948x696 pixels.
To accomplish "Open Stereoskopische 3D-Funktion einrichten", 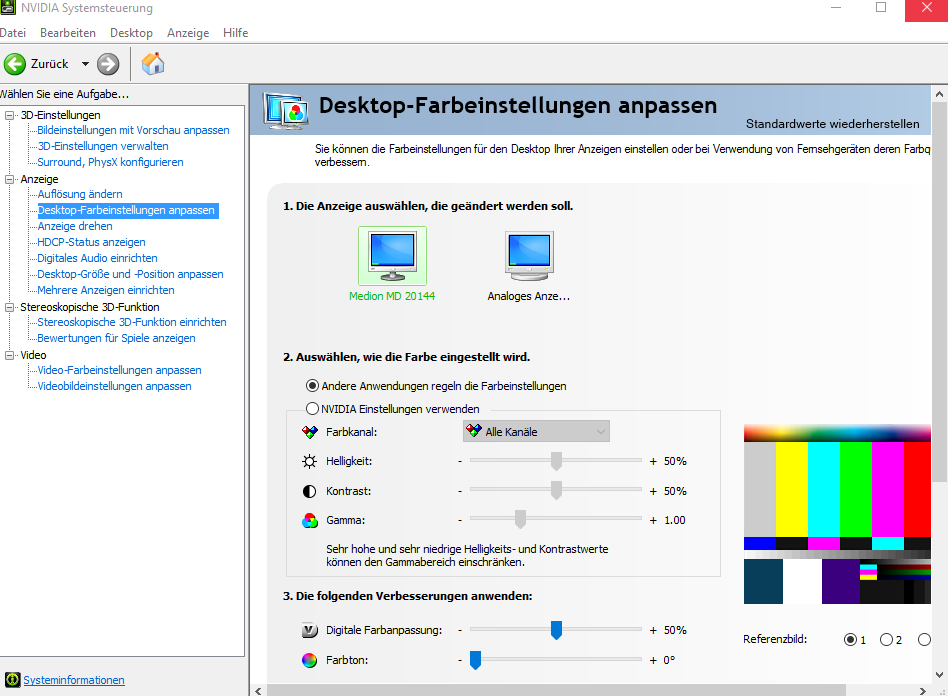I will click(x=132, y=322).
